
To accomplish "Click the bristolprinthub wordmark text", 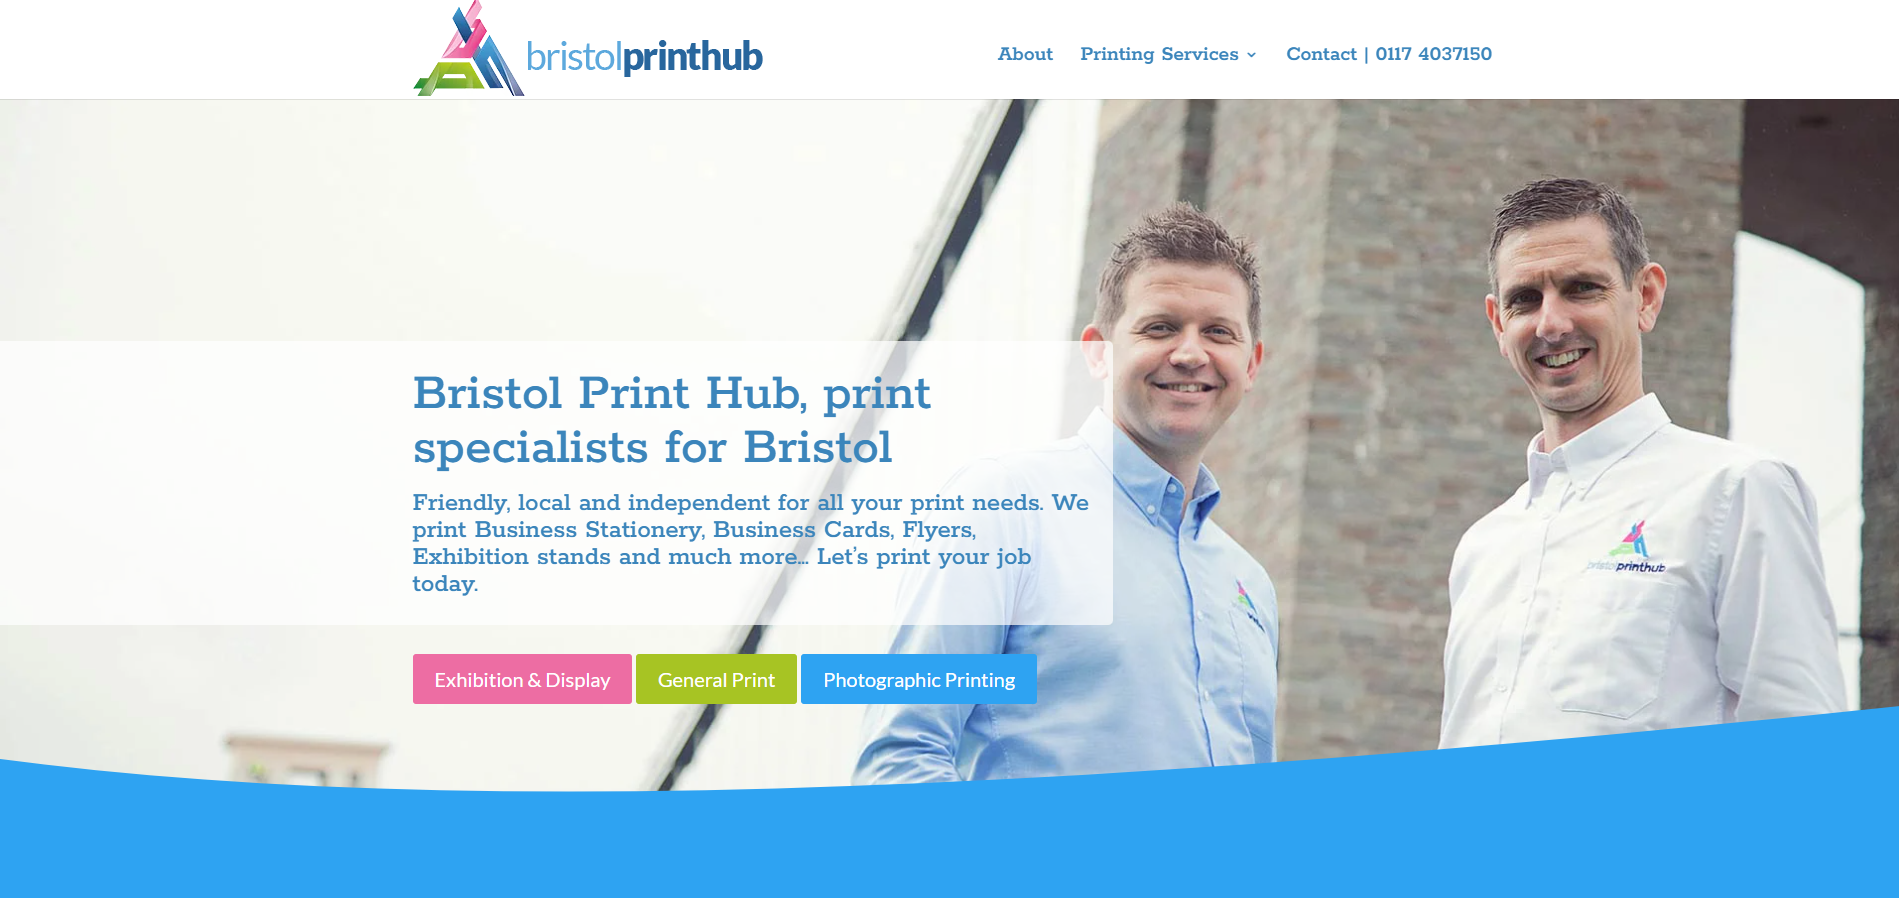I will [x=644, y=57].
